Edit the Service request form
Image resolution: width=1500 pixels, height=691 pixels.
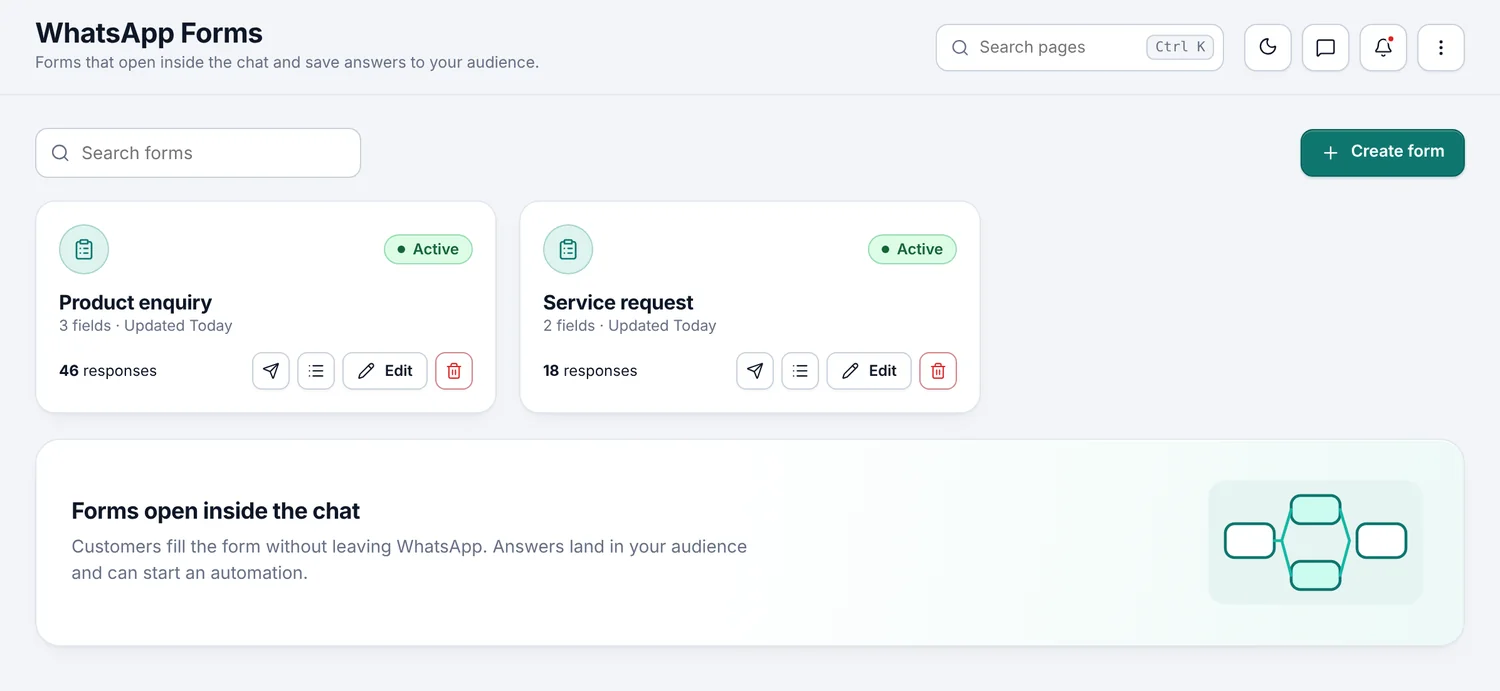869,371
